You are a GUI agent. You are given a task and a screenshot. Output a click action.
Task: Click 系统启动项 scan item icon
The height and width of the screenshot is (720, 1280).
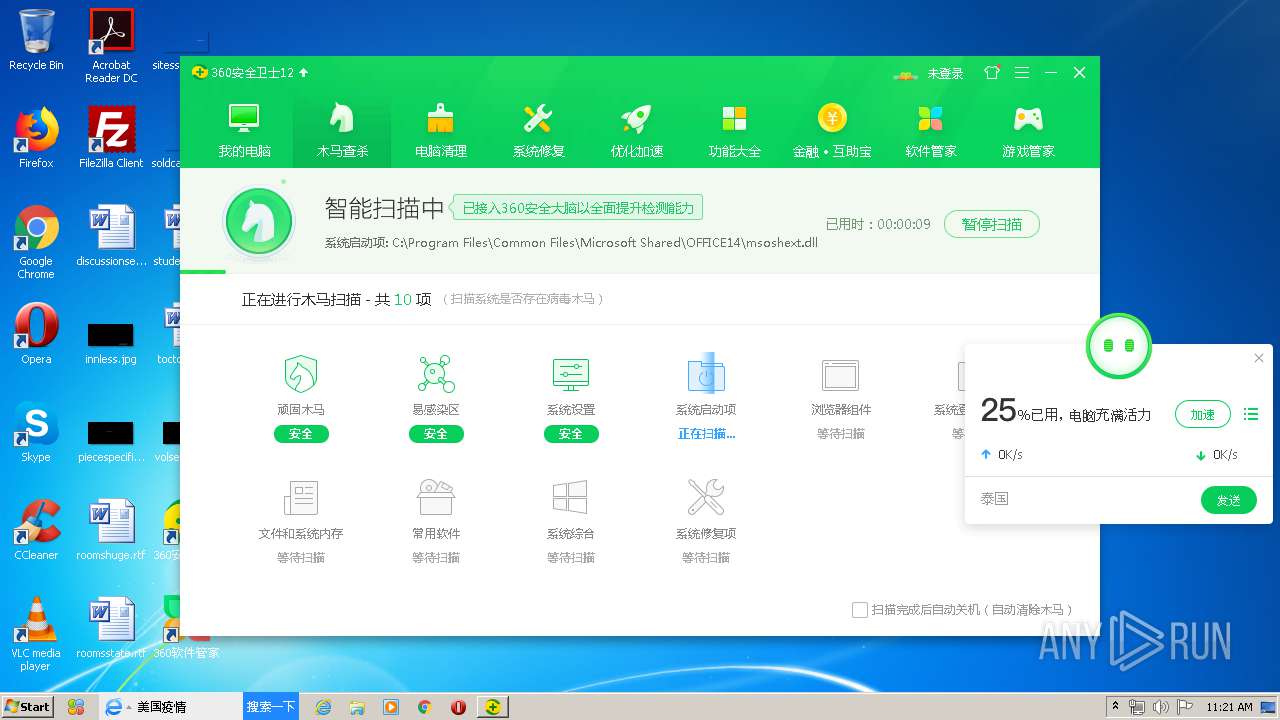pos(706,375)
